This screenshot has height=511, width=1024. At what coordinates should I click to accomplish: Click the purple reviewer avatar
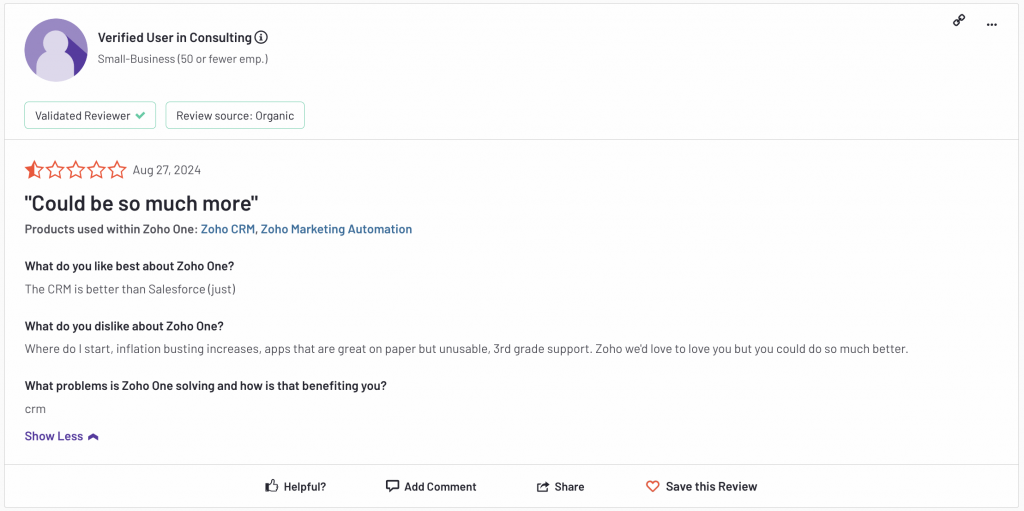point(56,50)
